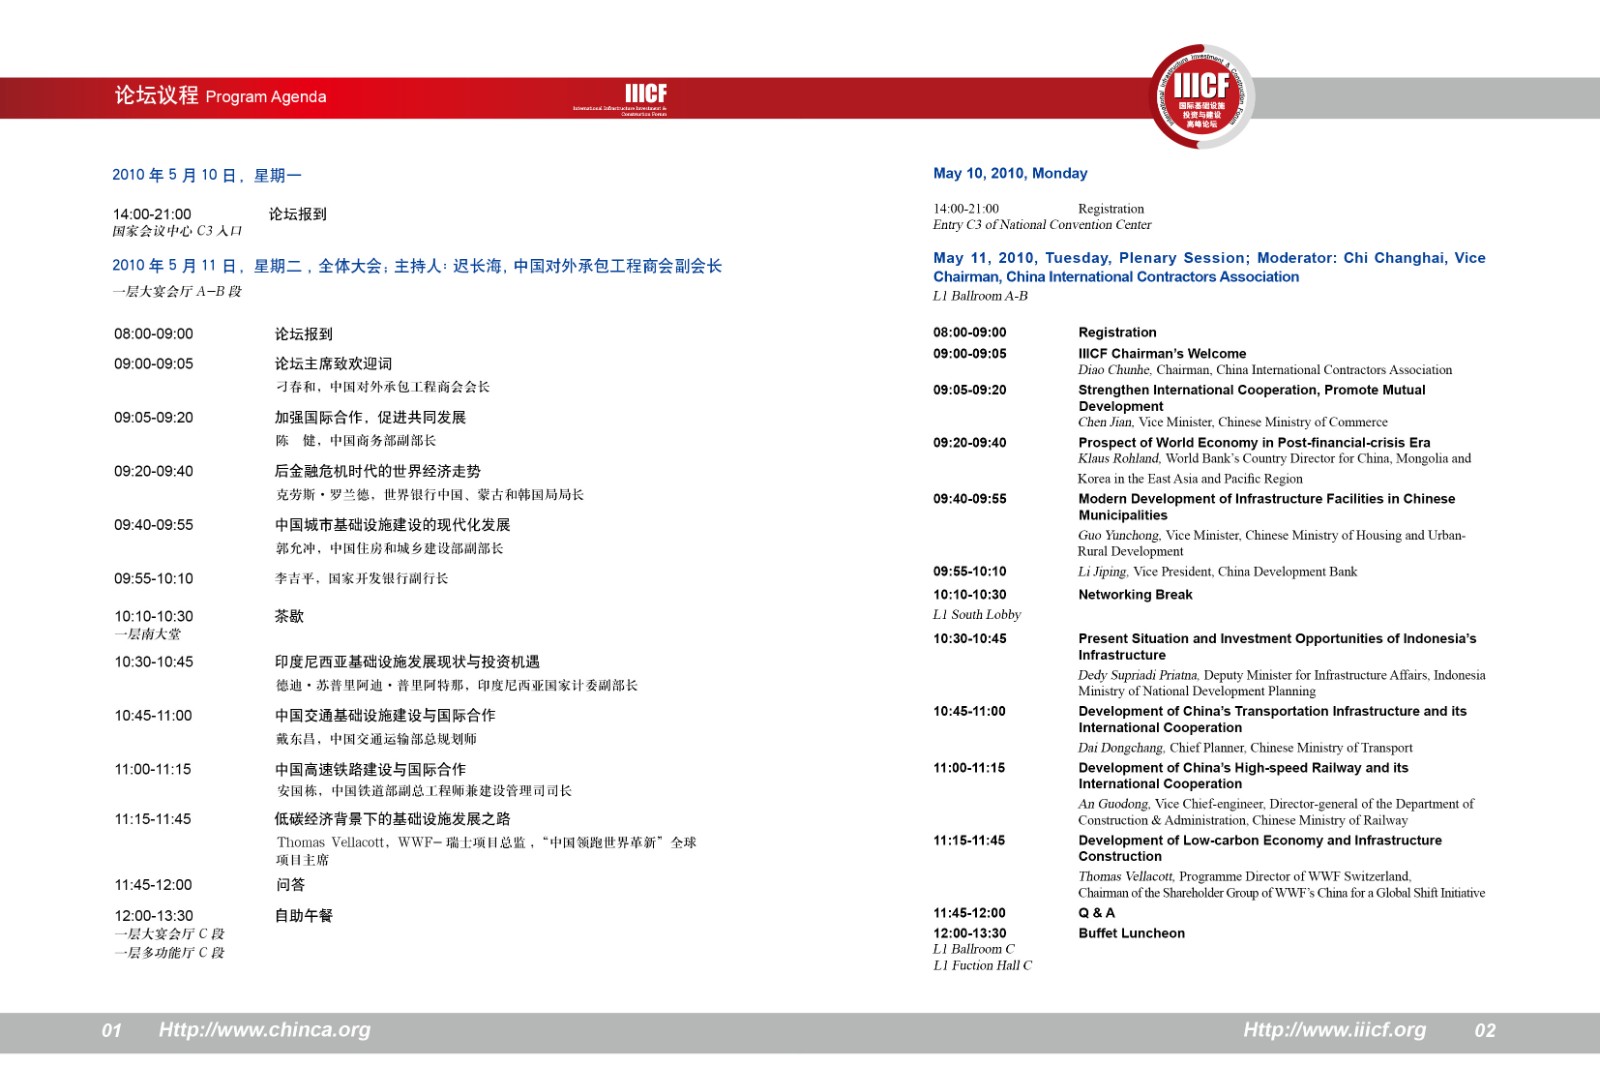Click page number 01 in footer
Viewport: 1600px width, 1085px height.
pyautogui.click(x=112, y=1031)
